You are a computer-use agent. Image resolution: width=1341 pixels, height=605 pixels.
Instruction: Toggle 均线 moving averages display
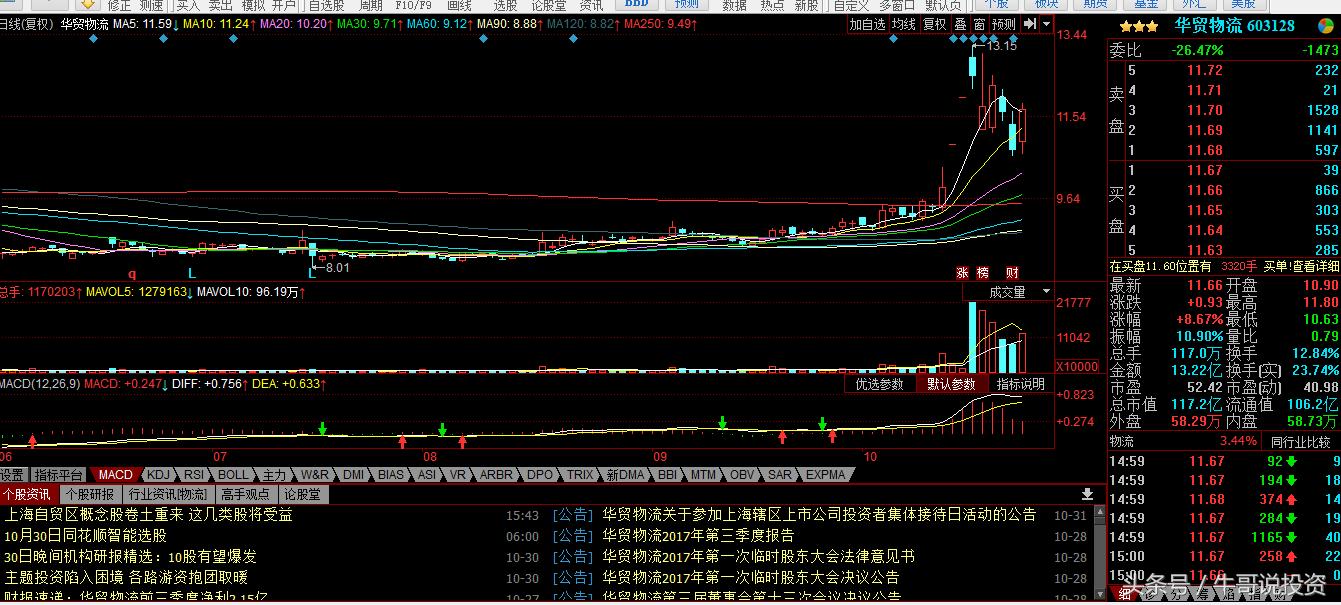[x=903, y=23]
